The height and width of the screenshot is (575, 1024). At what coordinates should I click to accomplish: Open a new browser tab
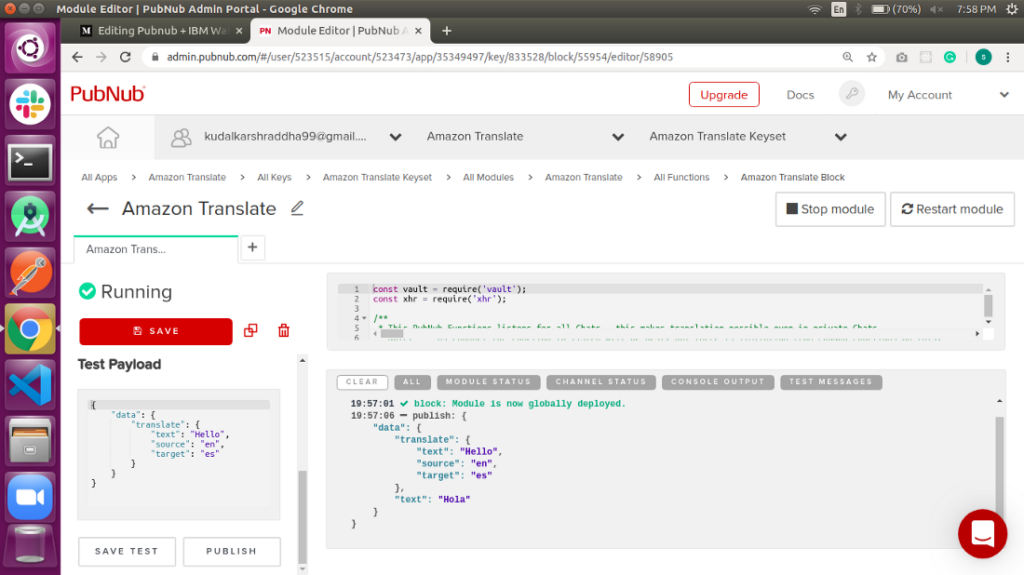pos(447,31)
